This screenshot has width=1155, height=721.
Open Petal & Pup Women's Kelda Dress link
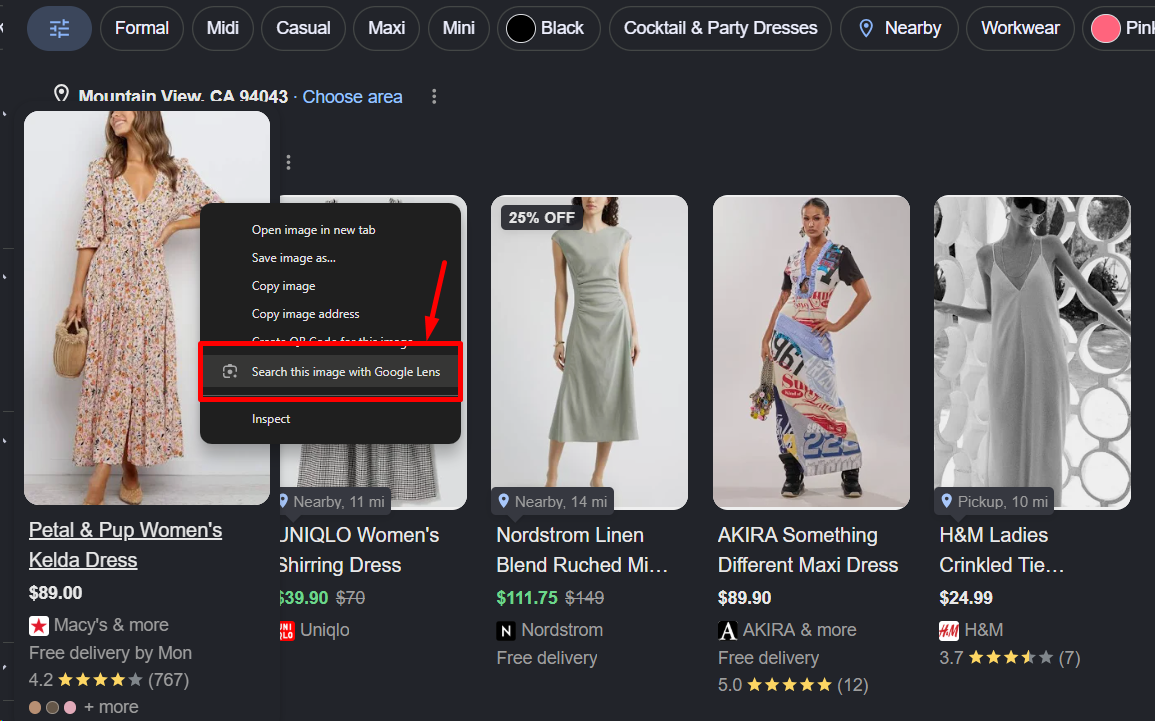tap(125, 545)
